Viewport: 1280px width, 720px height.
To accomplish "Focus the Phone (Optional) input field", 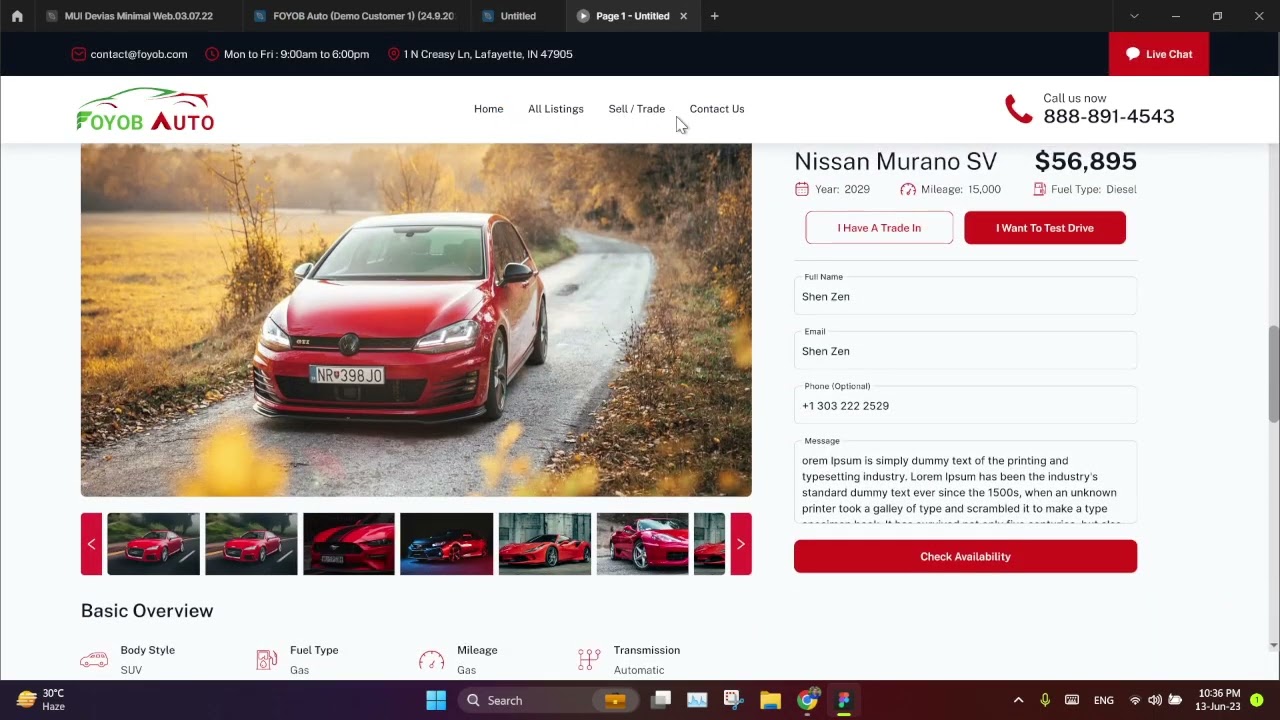I will [x=965, y=406].
